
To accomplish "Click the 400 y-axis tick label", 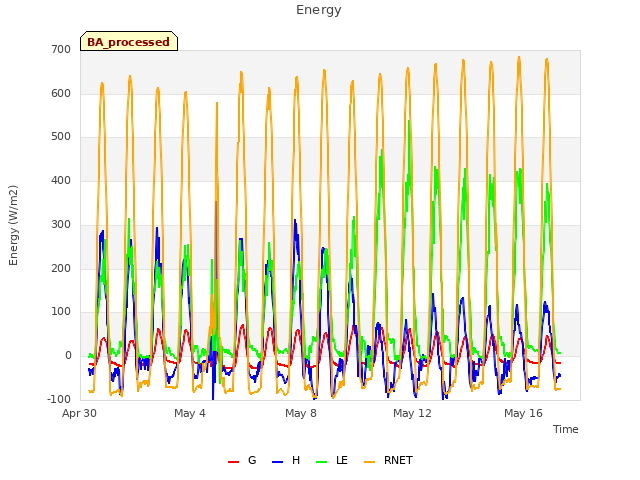I will pos(61,180).
